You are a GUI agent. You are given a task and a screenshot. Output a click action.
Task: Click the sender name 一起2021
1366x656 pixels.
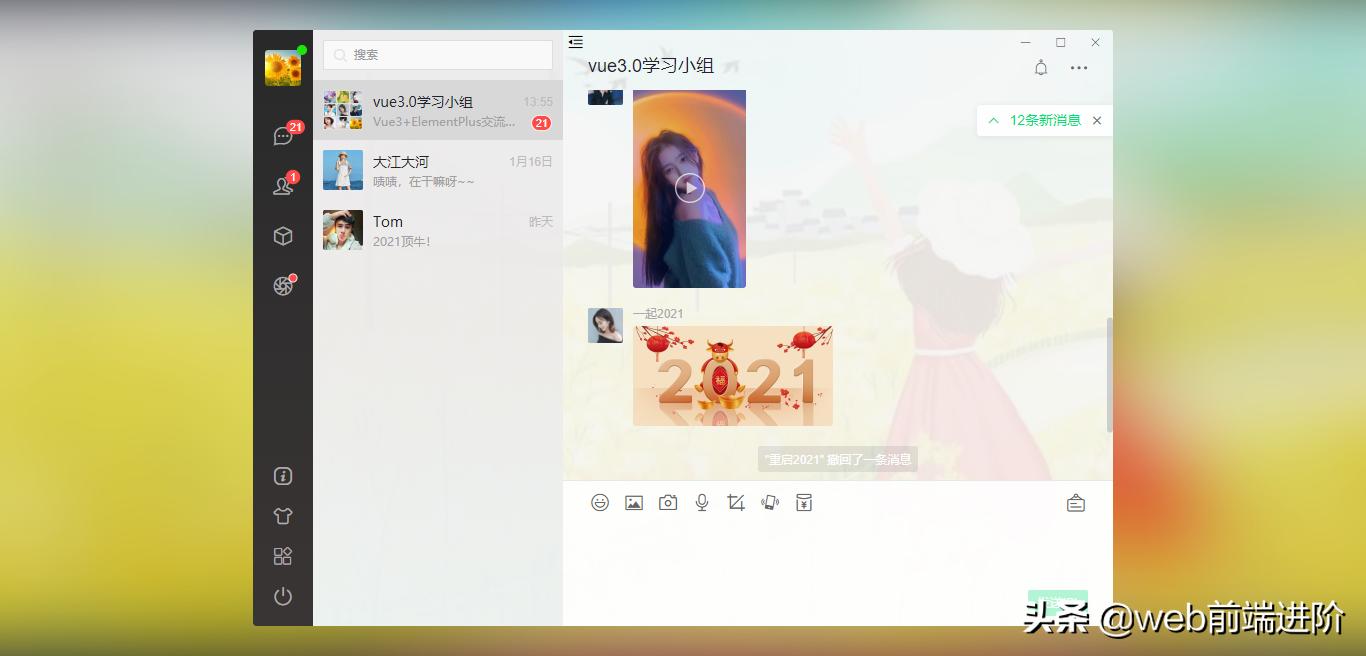tap(658, 313)
